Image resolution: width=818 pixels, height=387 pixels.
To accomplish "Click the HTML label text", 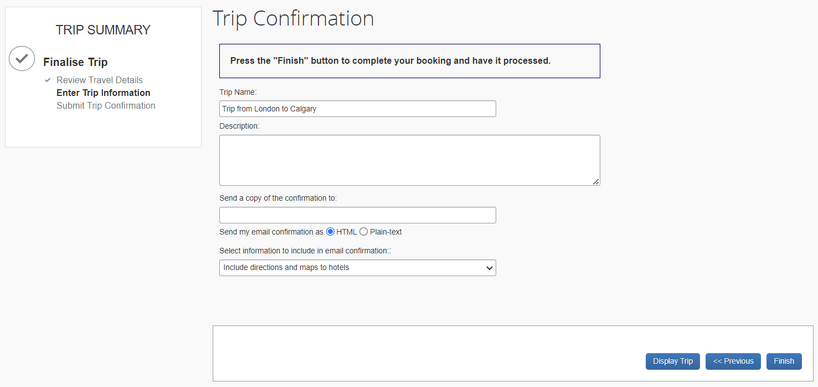I will tap(346, 232).
